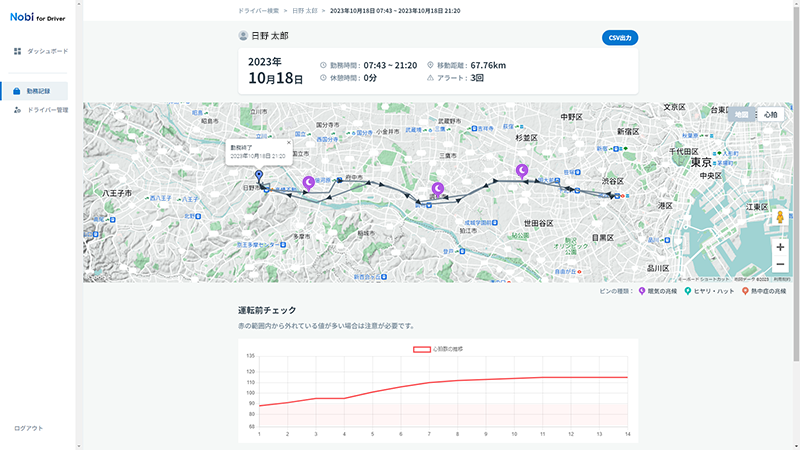The height and width of the screenshot is (450, 800).
Task: Click 日野 太郎 breadcrumb link
Action: (x=305, y=9)
